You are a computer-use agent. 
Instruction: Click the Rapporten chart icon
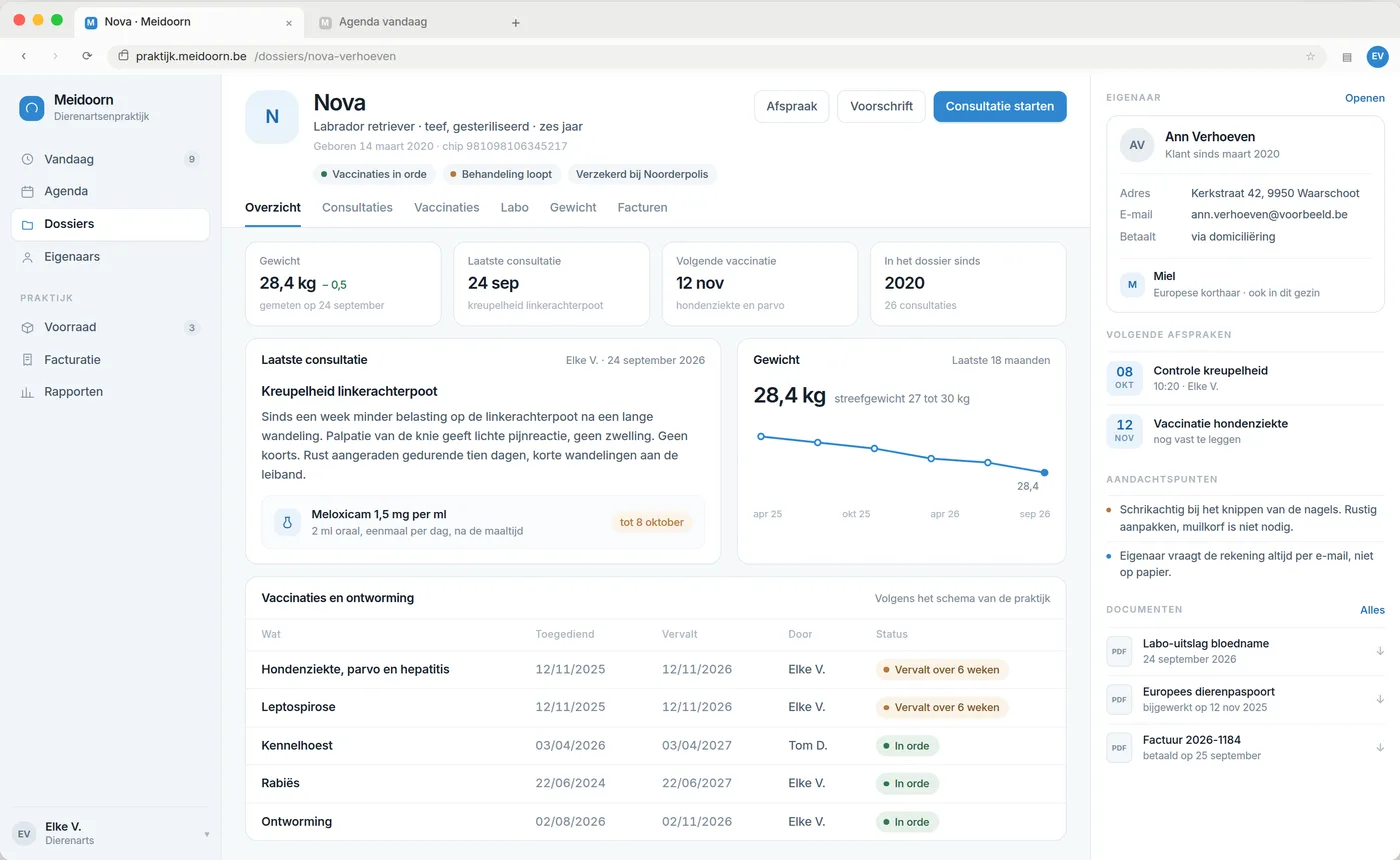point(28,392)
